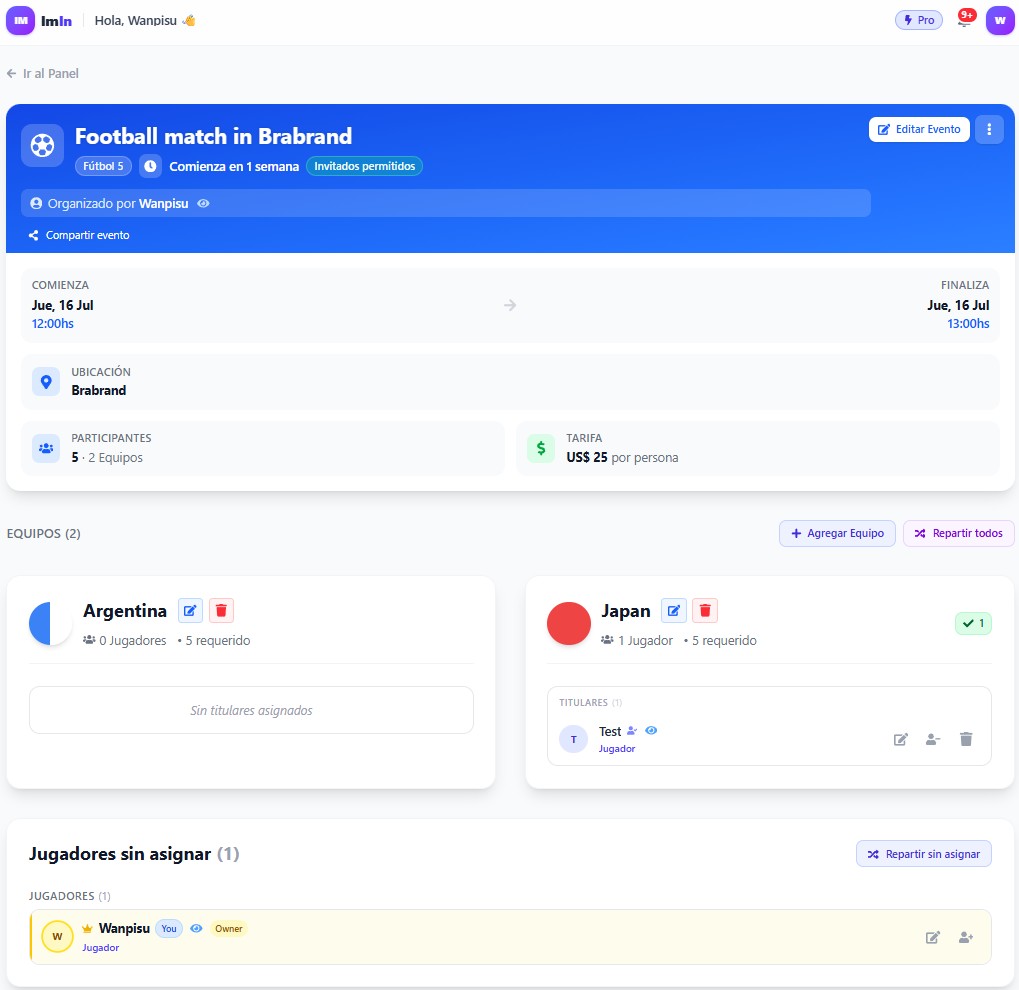Open the event three-dot options menu

[x=989, y=129]
